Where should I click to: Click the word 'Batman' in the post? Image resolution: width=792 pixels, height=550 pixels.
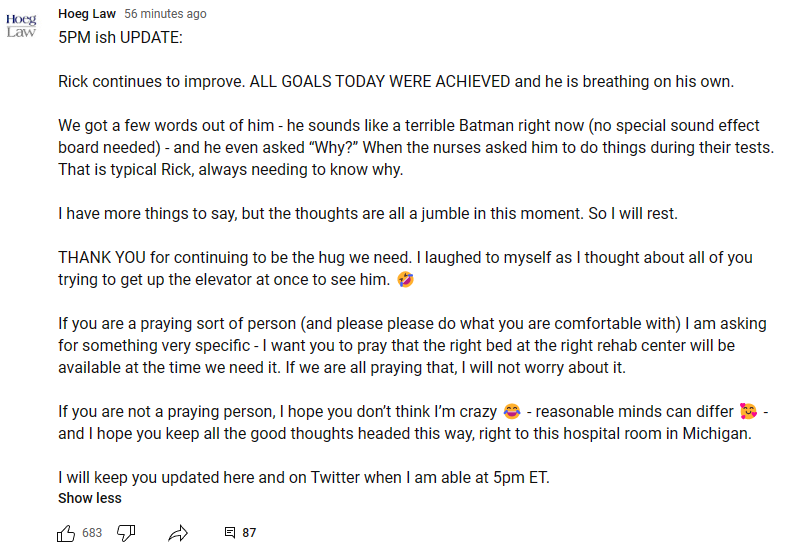click(485, 125)
